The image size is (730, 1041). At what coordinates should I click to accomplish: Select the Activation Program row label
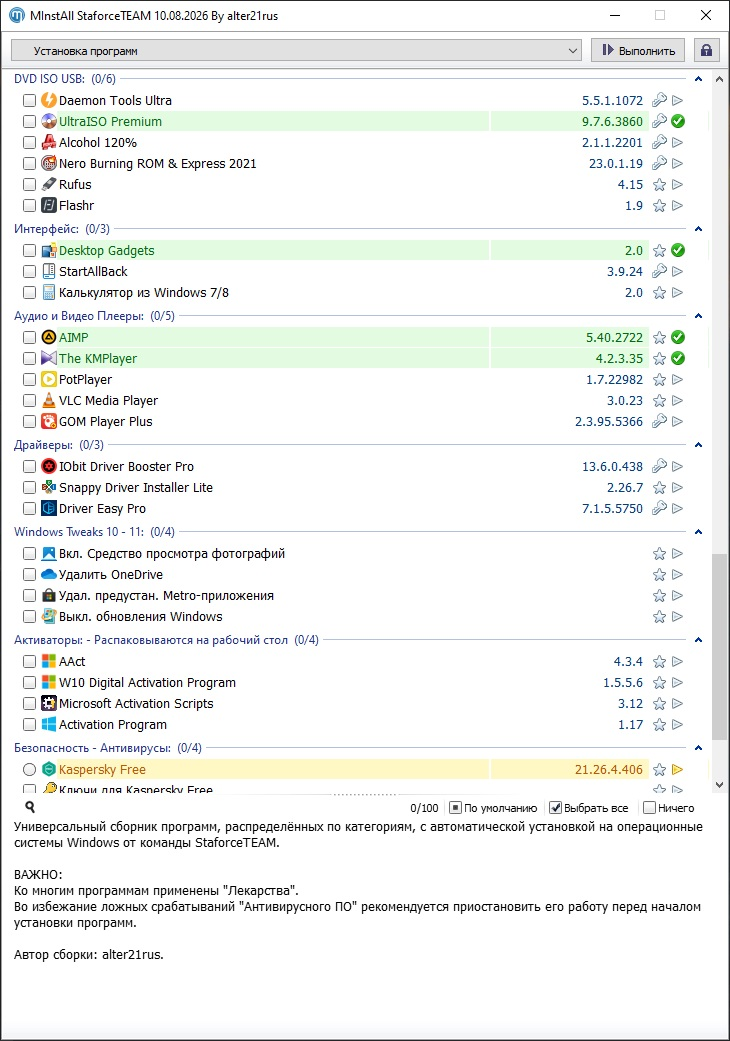113,725
